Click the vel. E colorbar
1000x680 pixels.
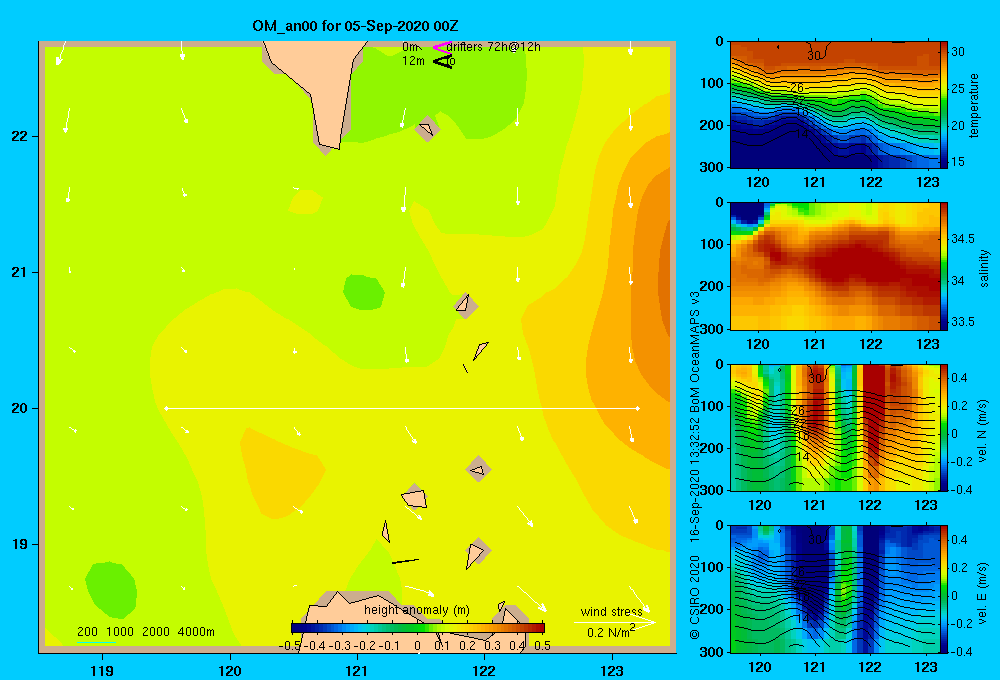pos(944,589)
